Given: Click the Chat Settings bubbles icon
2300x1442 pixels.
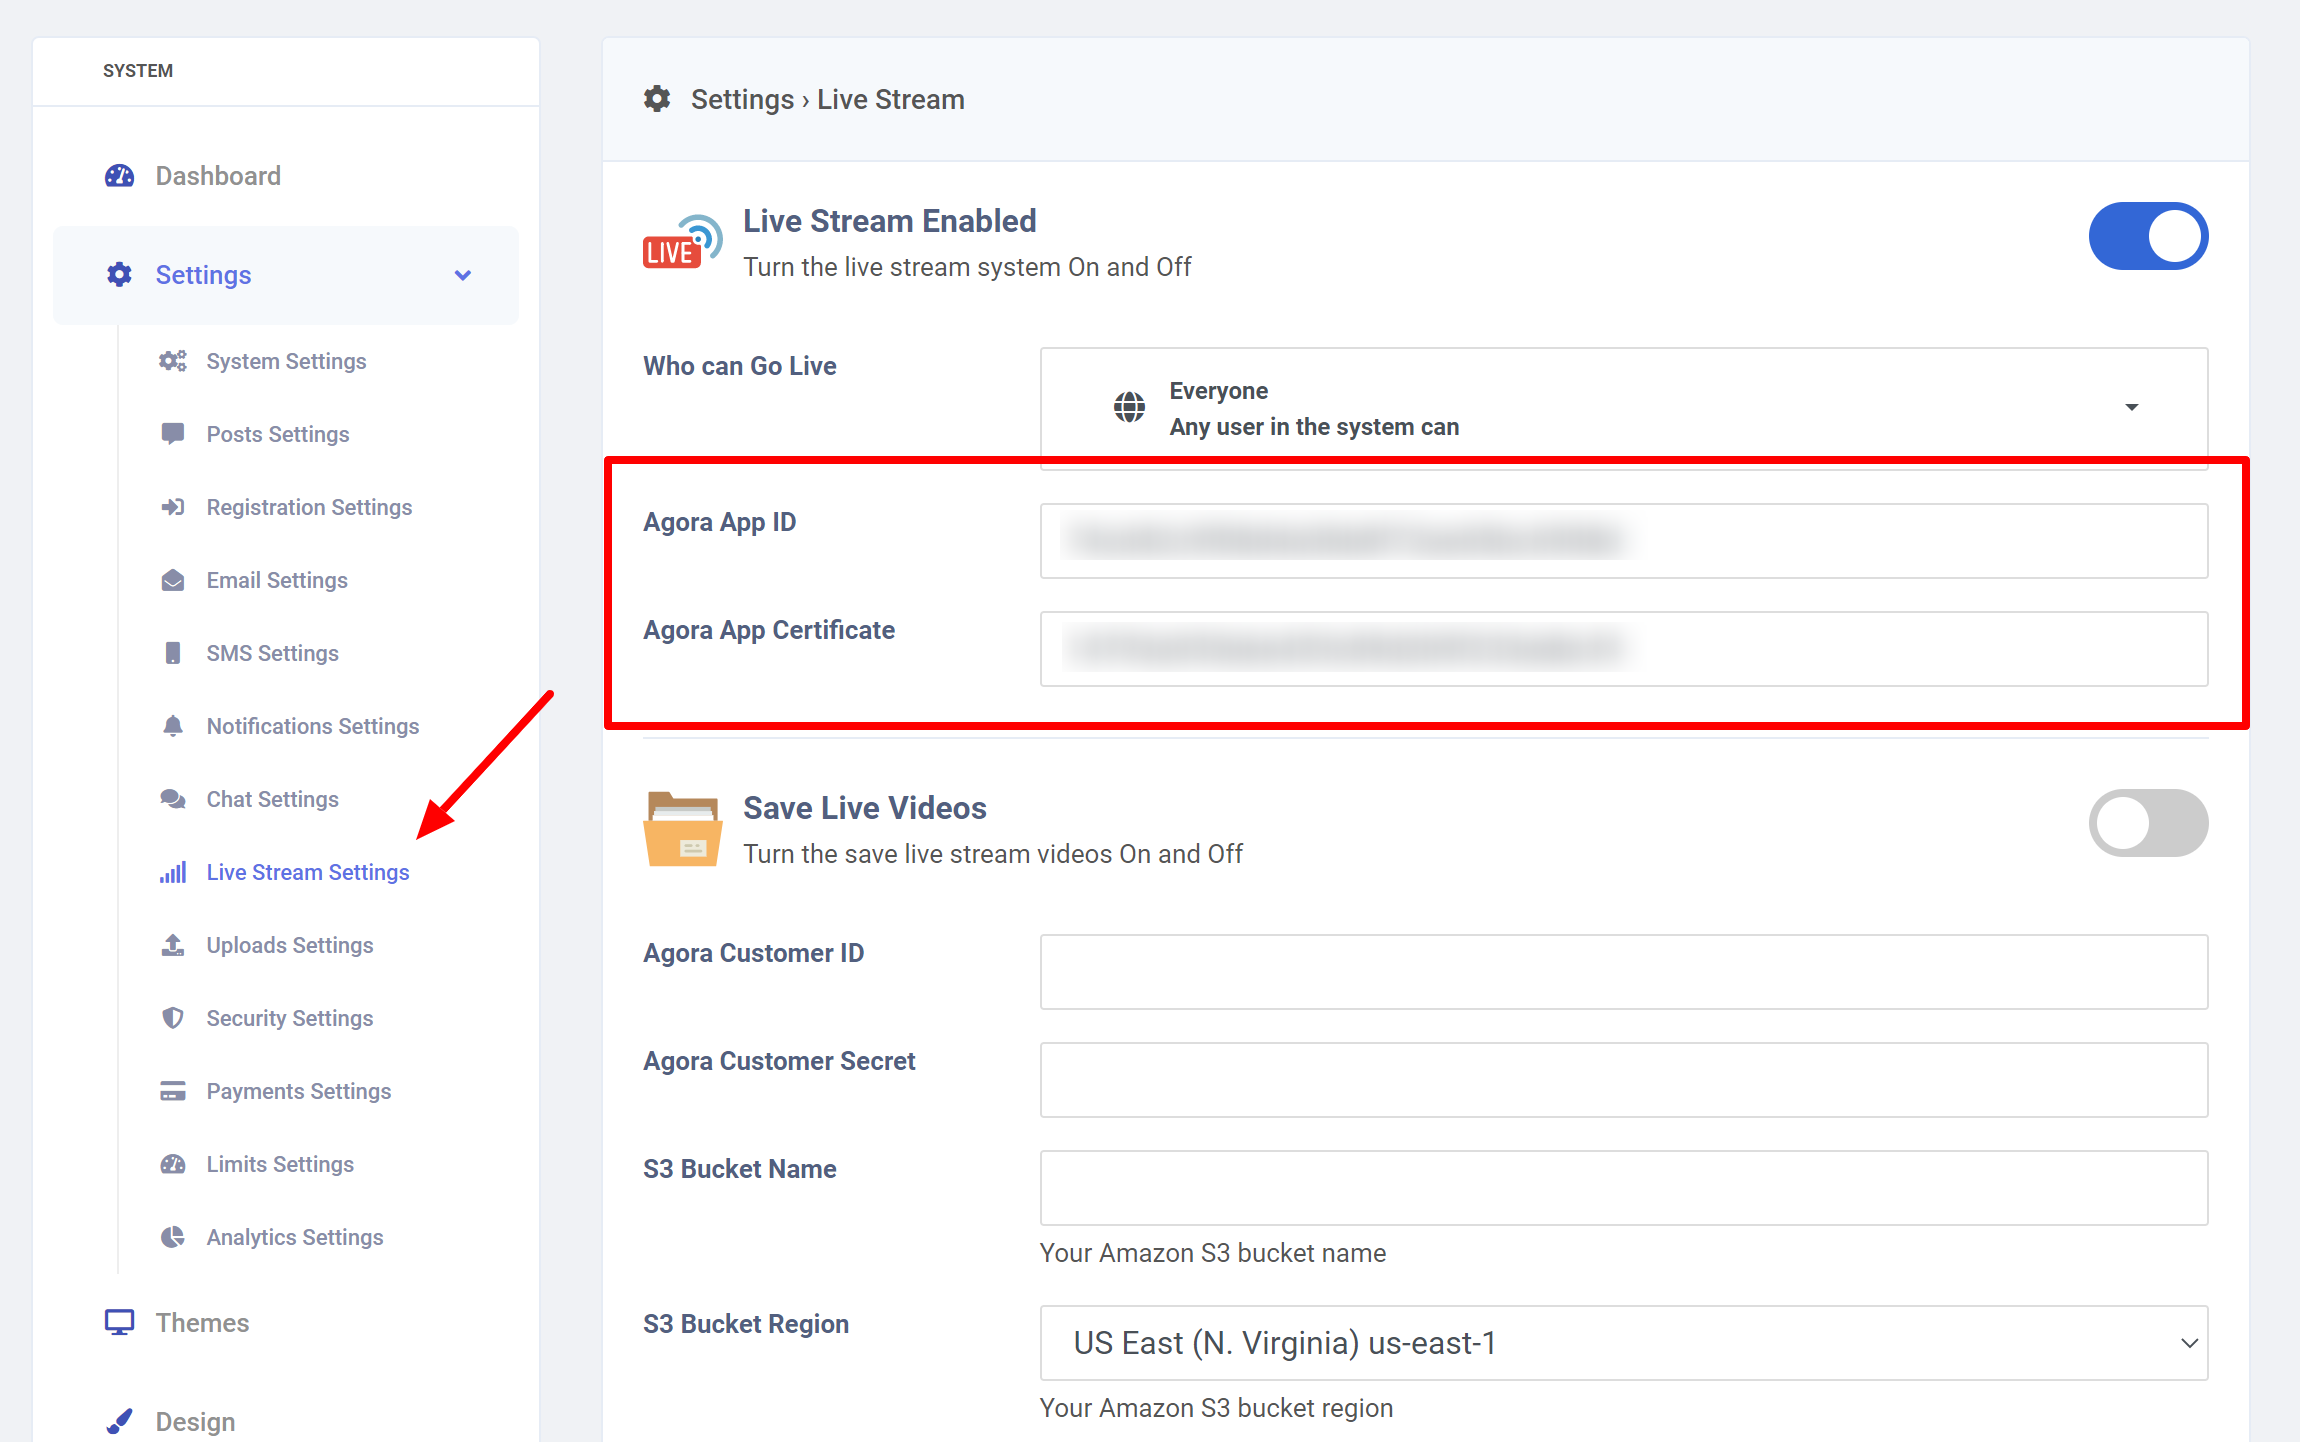Looking at the screenshot, I should 173,799.
